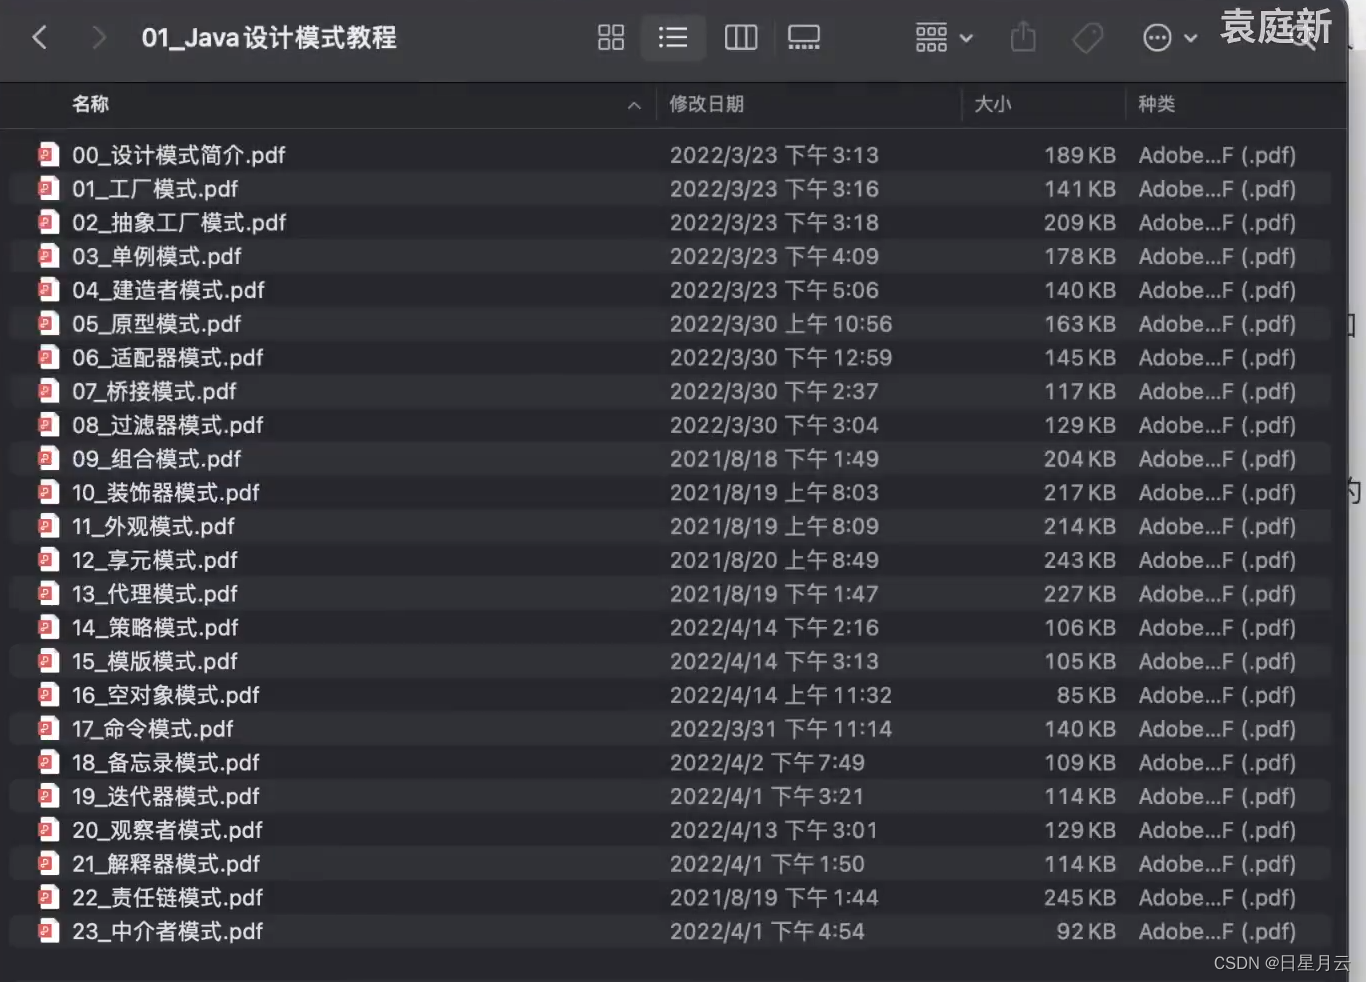
Task: Click PDF icon of 08_过滤器模式.pdf
Action: coord(48,425)
